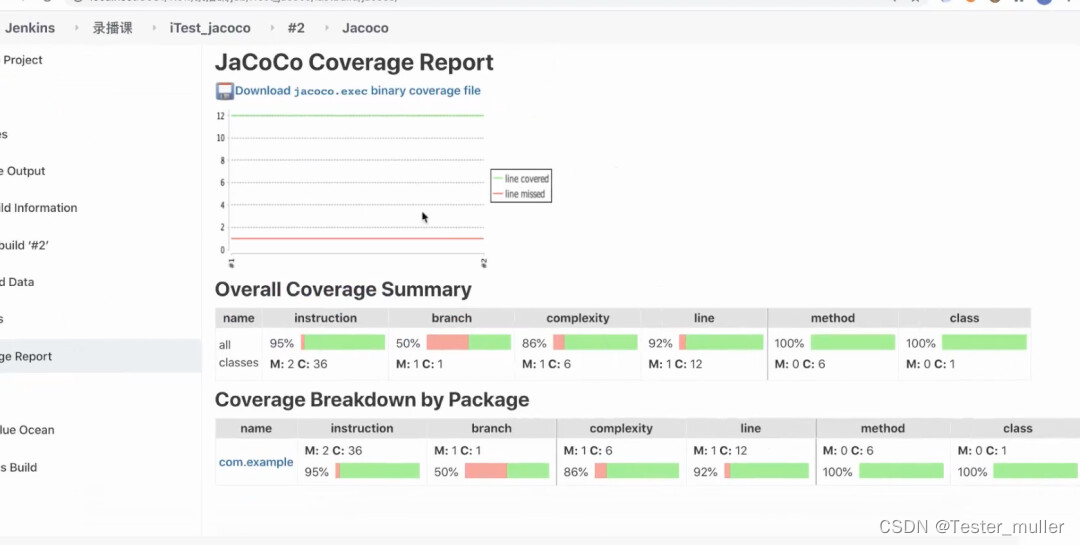1080x545 pixels.
Task: Click 'branch' header in Overall Summary table
Action: (x=452, y=318)
